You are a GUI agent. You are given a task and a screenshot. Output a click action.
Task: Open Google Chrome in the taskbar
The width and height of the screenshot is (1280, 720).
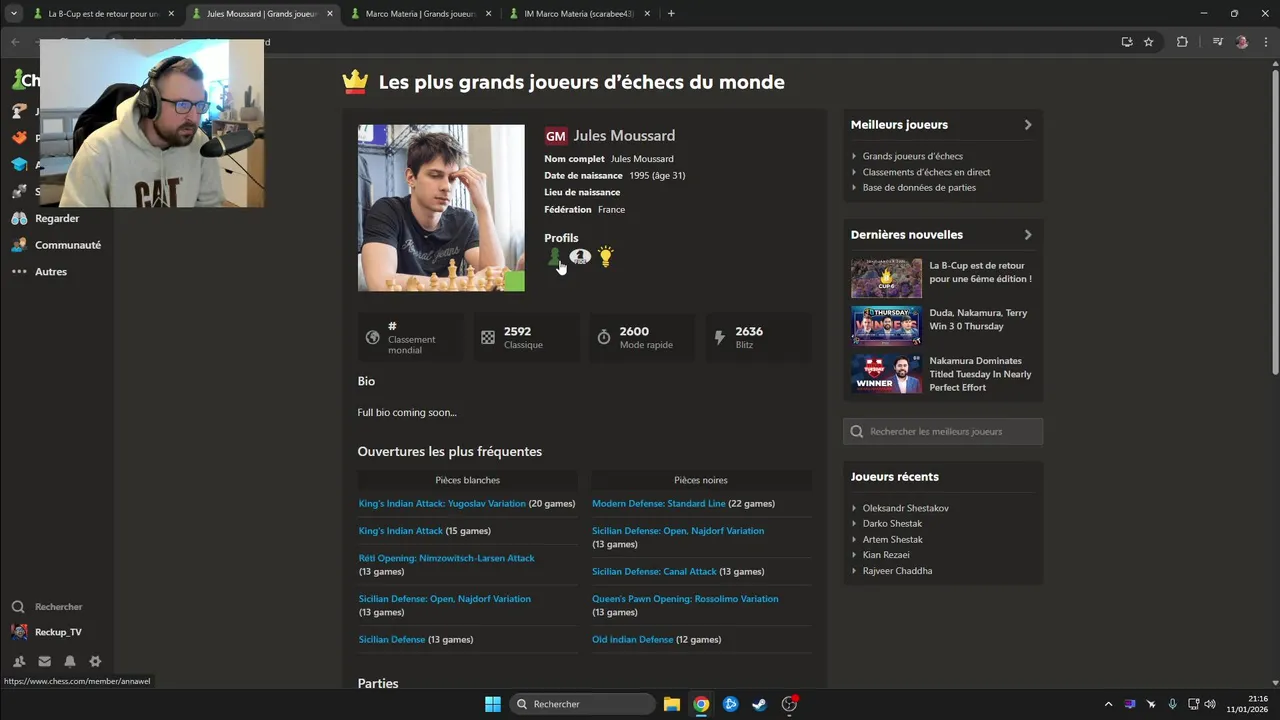pos(701,704)
